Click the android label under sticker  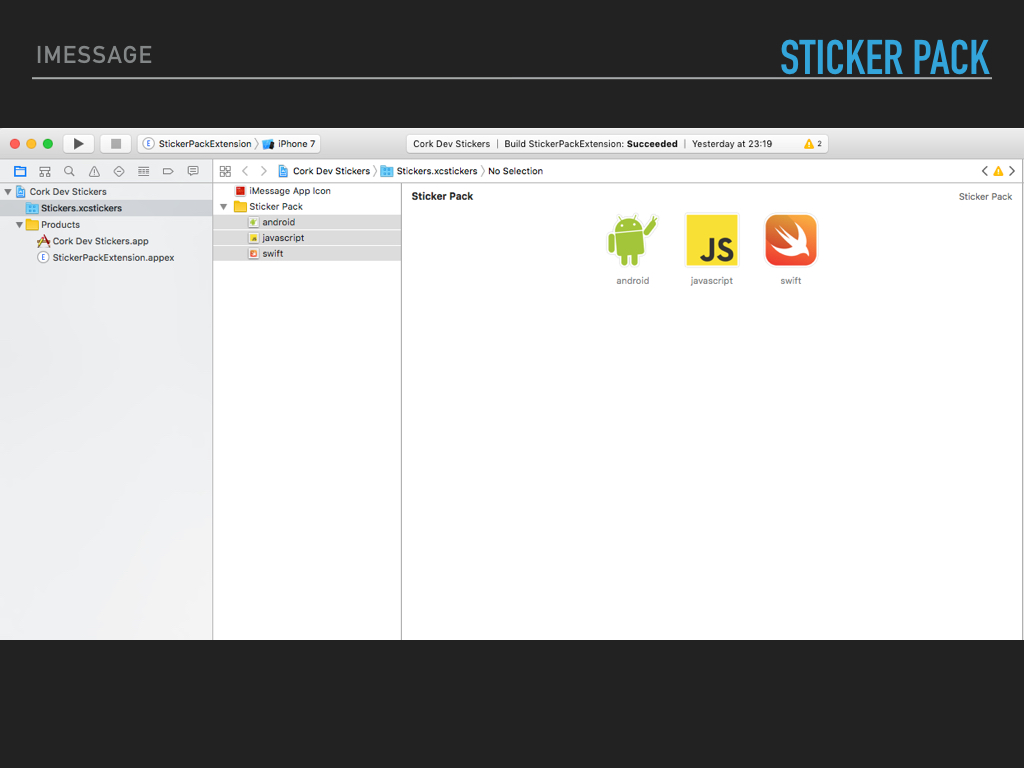[632, 281]
